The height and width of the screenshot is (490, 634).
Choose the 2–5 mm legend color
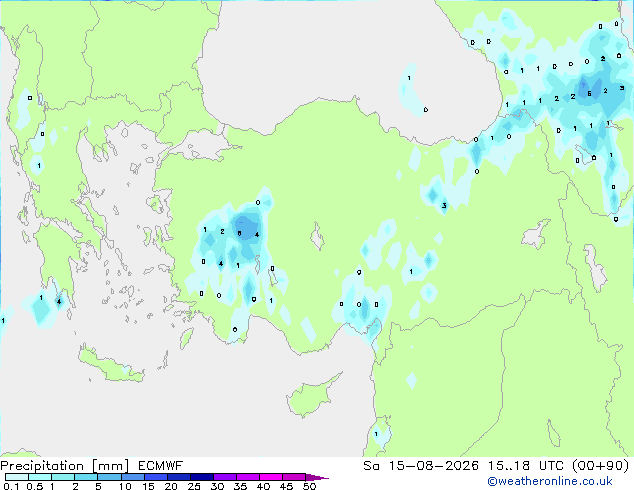pyautogui.click(x=86, y=477)
